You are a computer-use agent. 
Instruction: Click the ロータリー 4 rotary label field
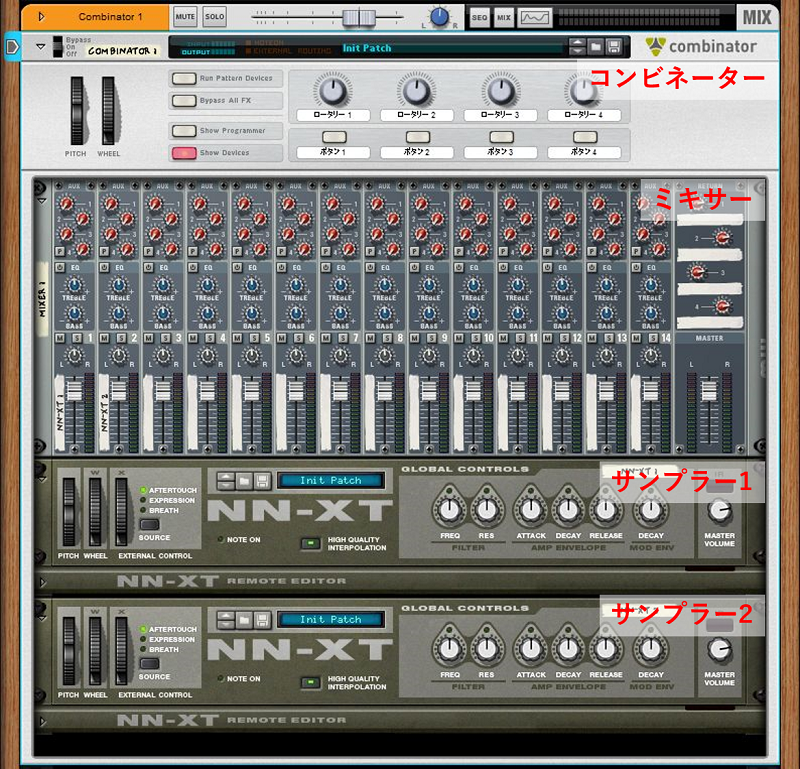584,115
